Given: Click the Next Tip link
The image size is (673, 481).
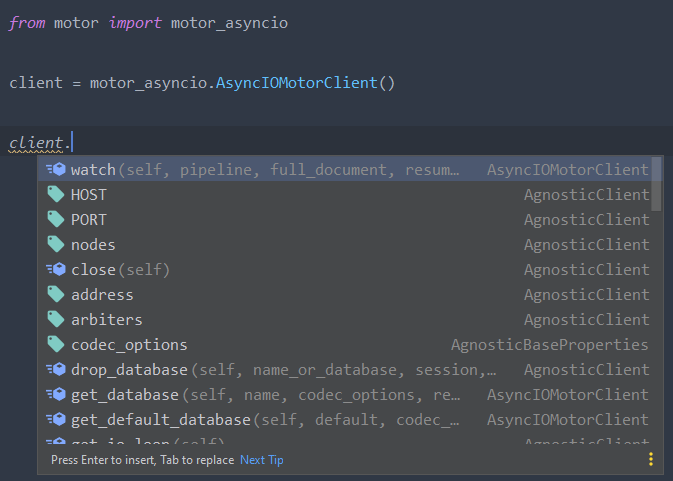Looking at the screenshot, I should pos(261,460).
